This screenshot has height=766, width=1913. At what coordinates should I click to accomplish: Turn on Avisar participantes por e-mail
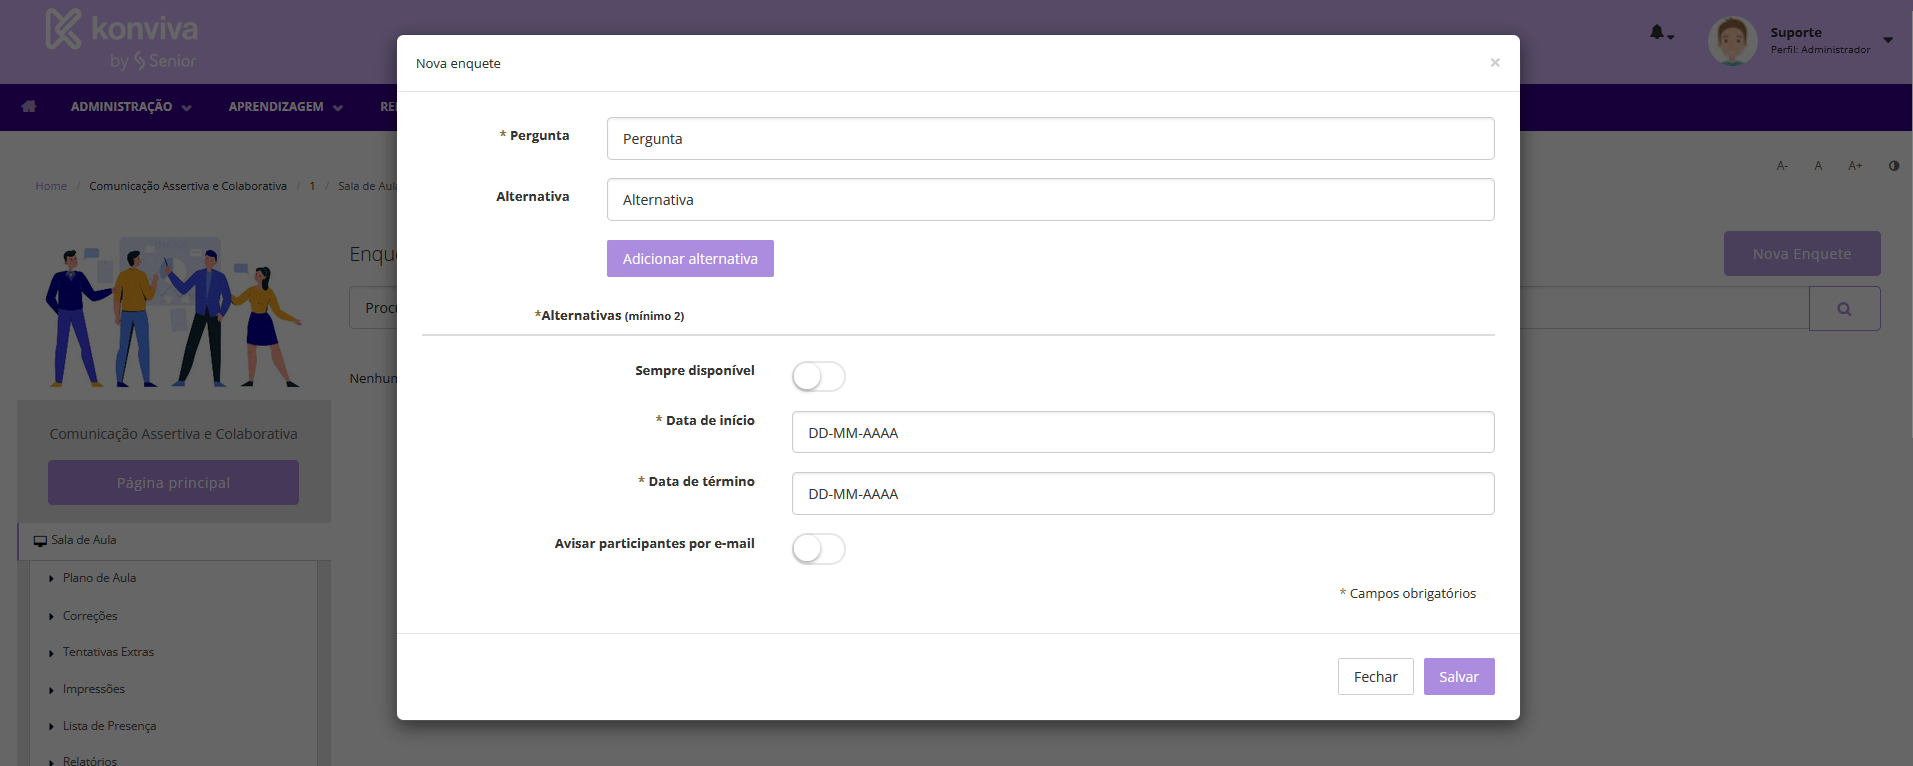click(818, 549)
